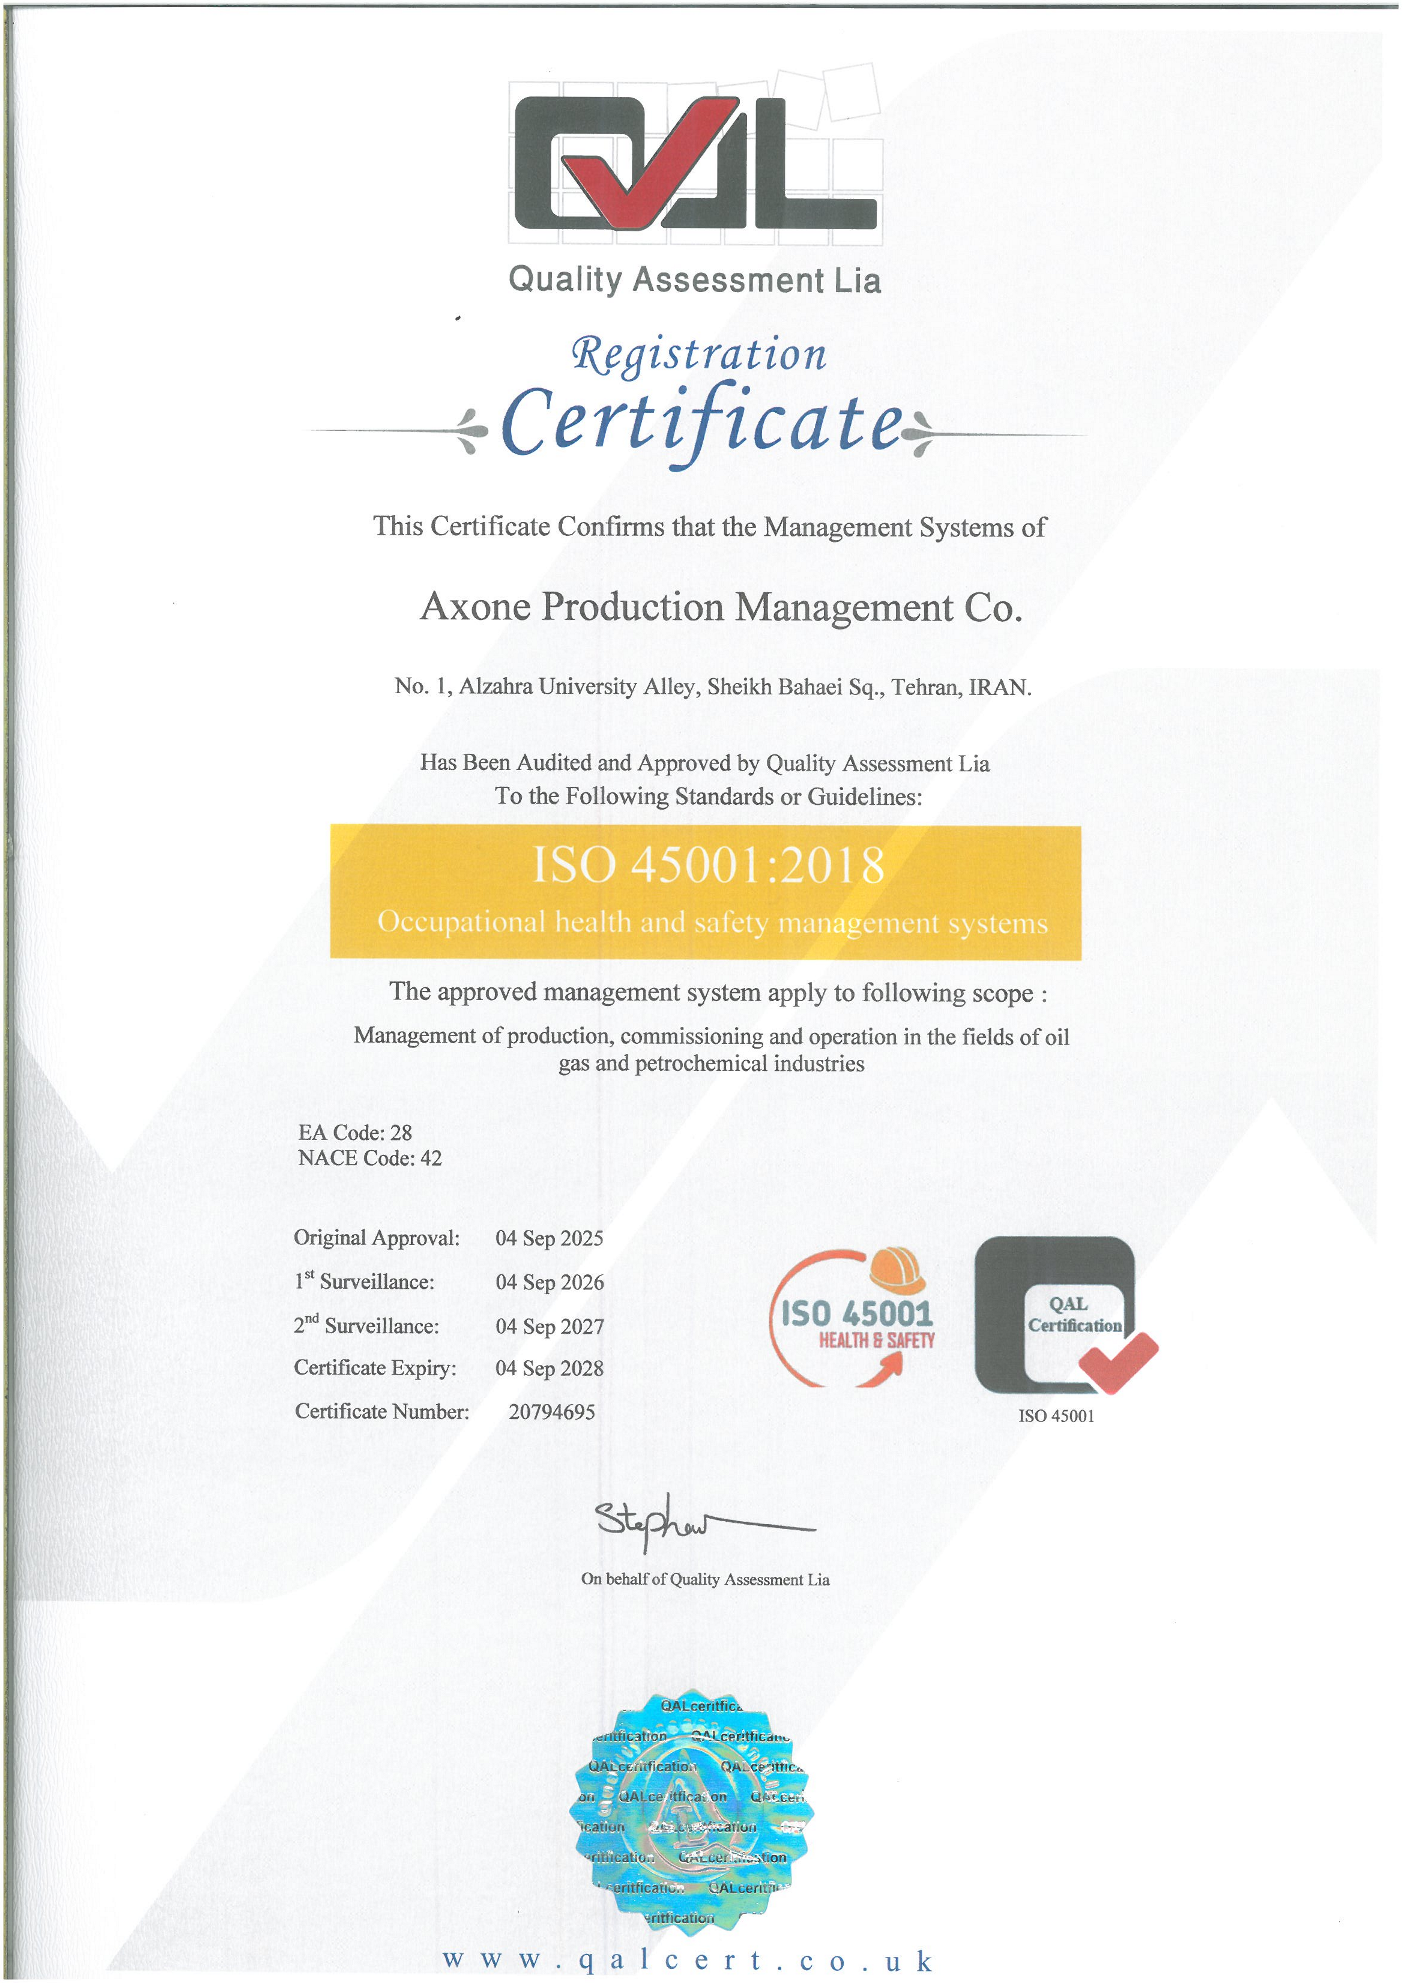The image size is (1403, 1984).
Task: Click the Registration Certificate heading
Action: 700,400
